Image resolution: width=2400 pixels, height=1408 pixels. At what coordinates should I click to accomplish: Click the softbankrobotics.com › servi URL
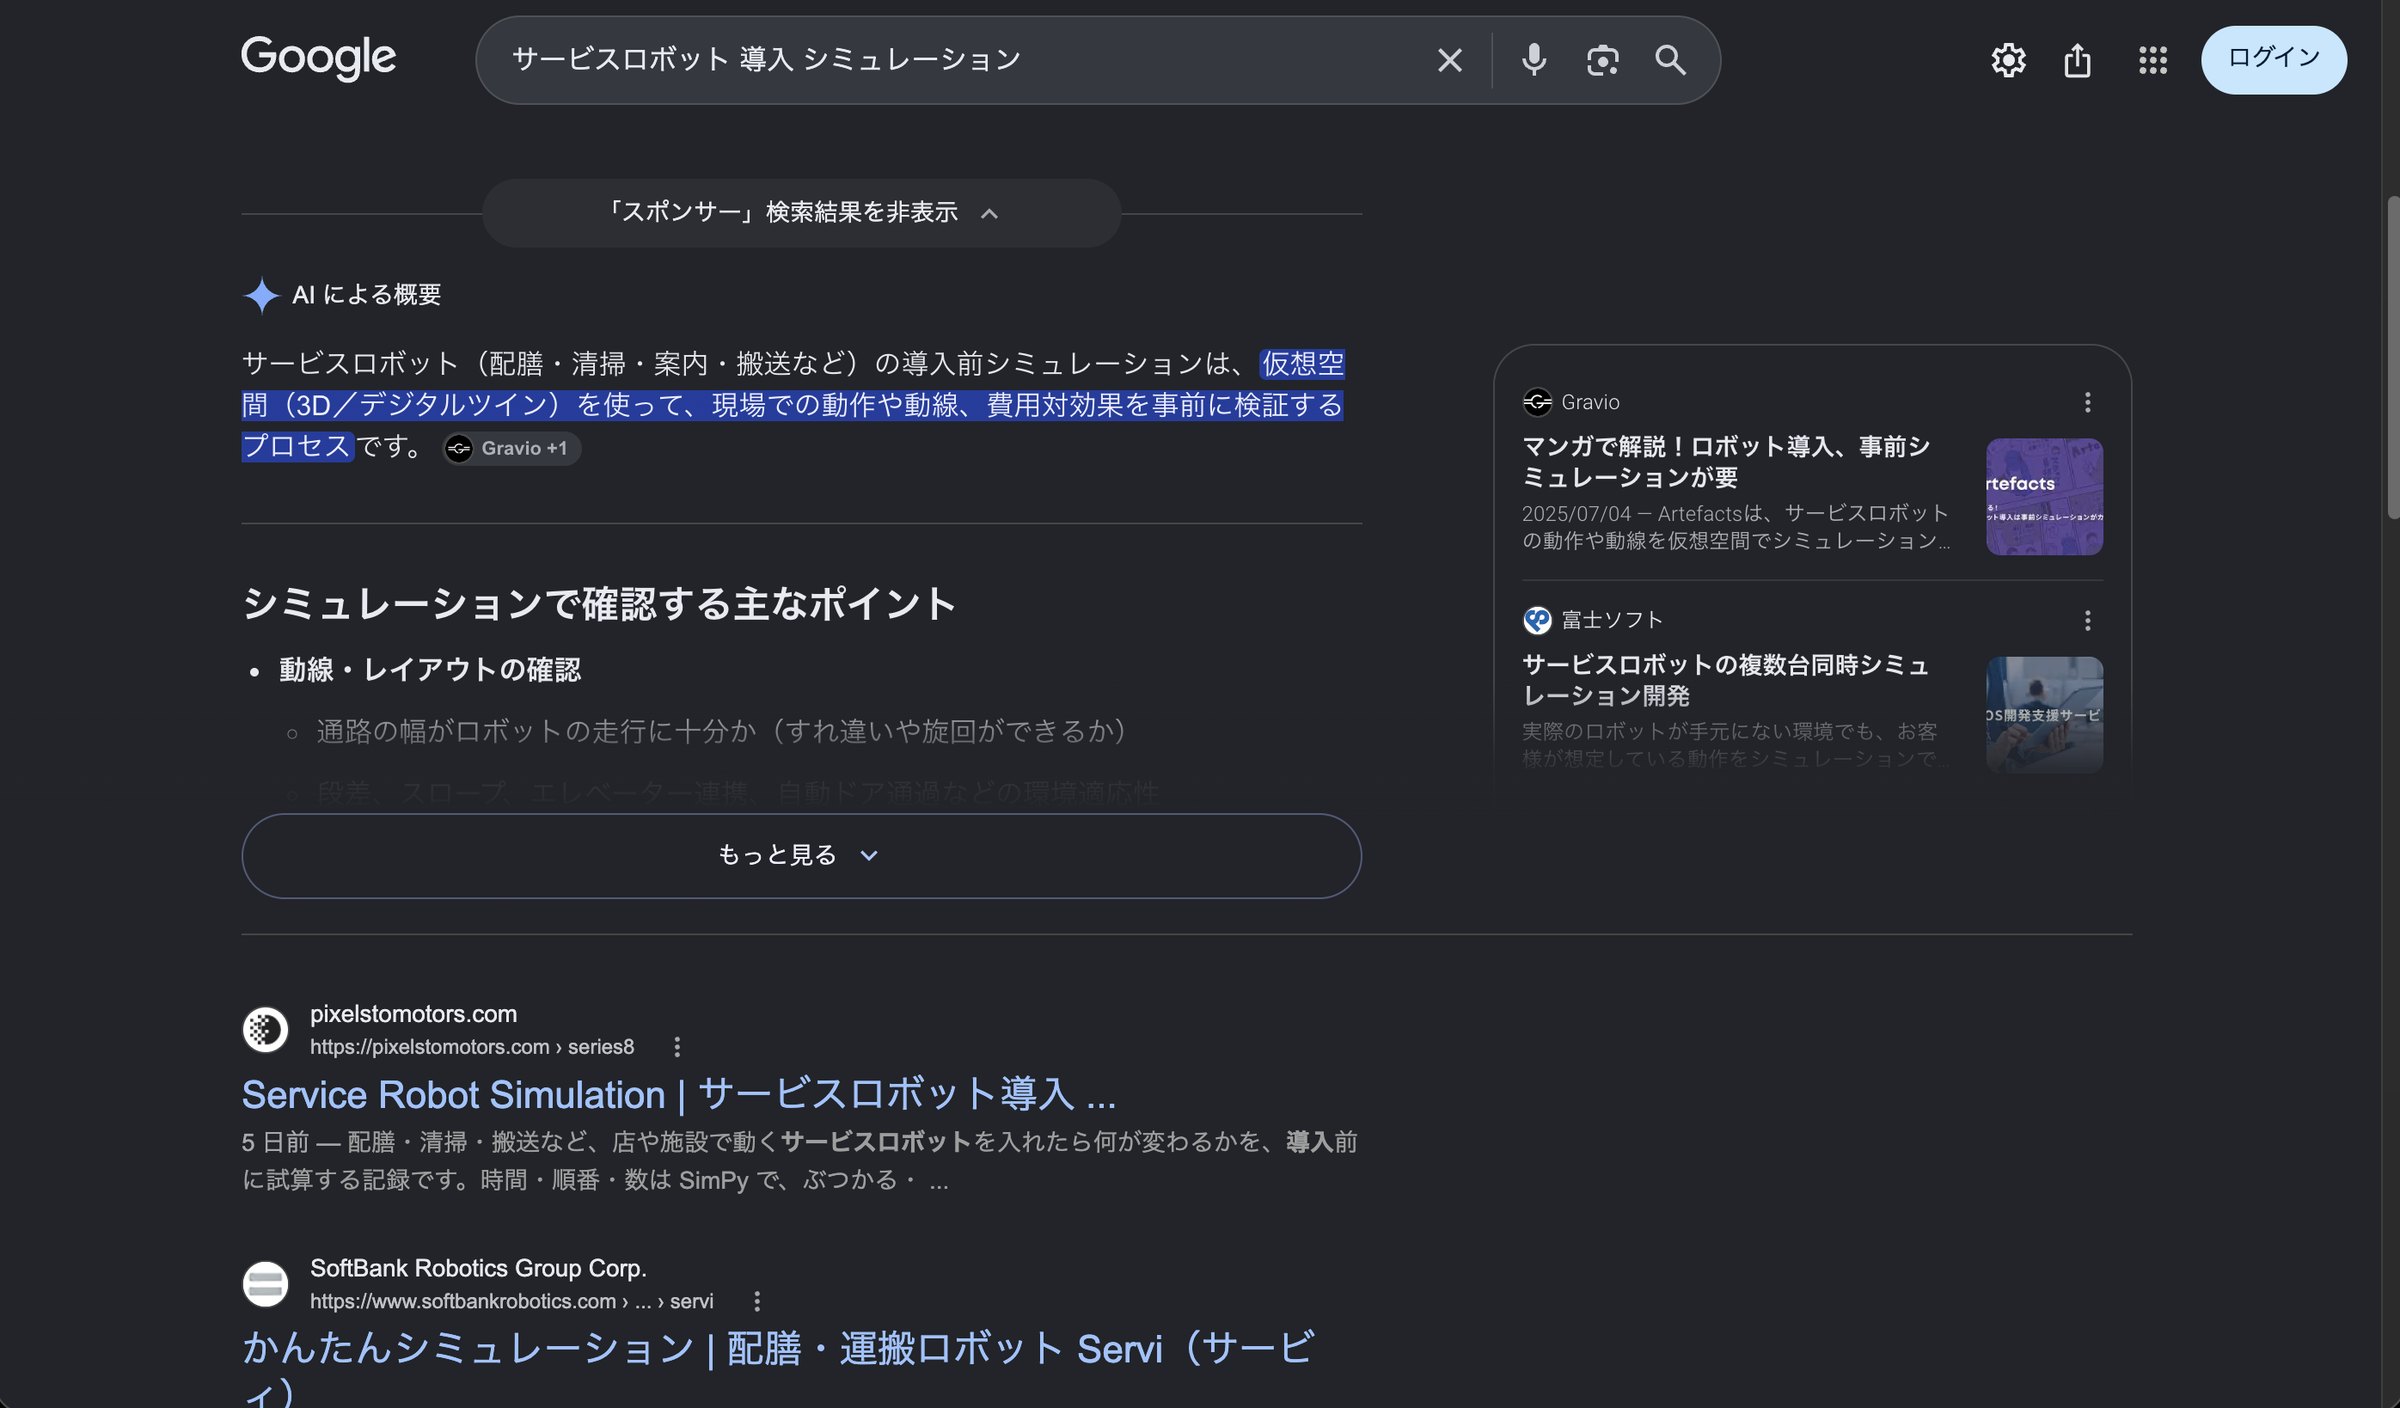coord(512,1301)
